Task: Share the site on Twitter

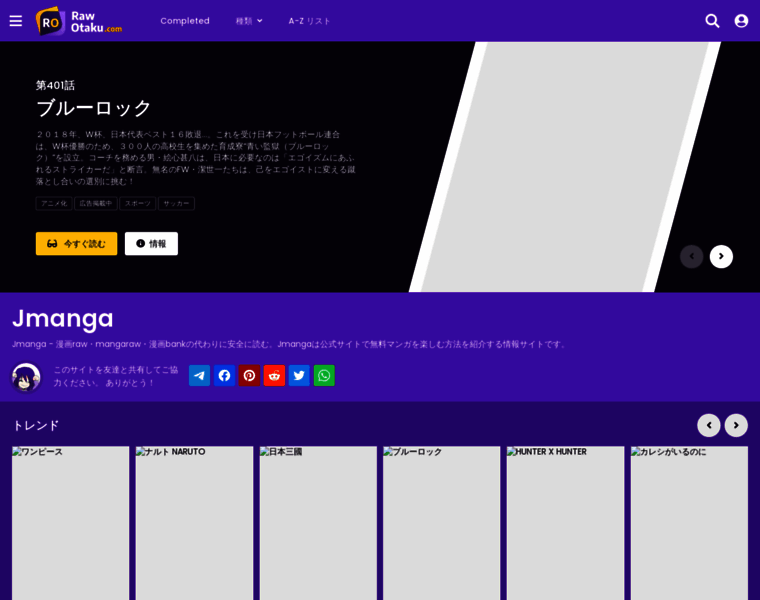Action: click(x=299, y=376)
